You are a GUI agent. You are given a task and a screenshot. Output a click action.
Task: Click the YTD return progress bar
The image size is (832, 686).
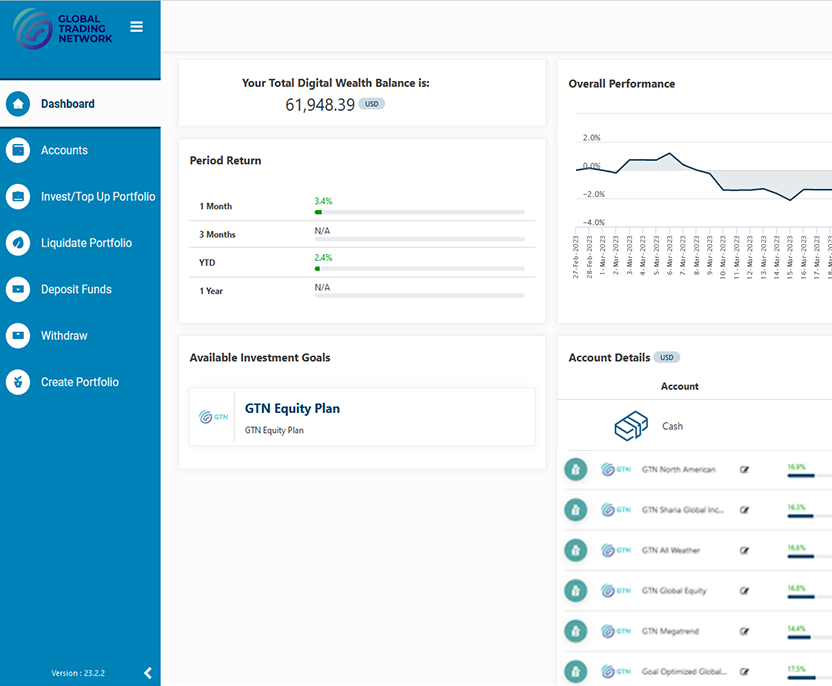420,269
